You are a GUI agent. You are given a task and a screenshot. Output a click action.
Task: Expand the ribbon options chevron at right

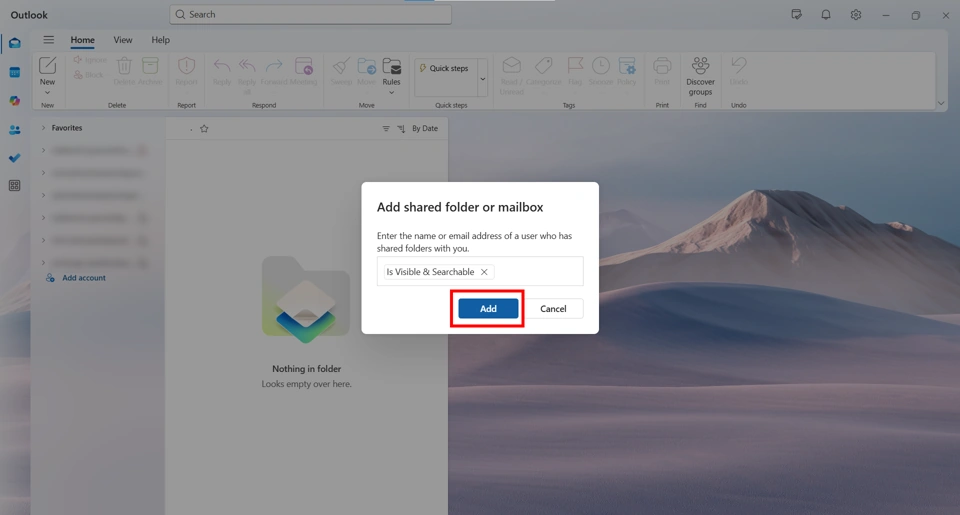[x=941, y=103]
